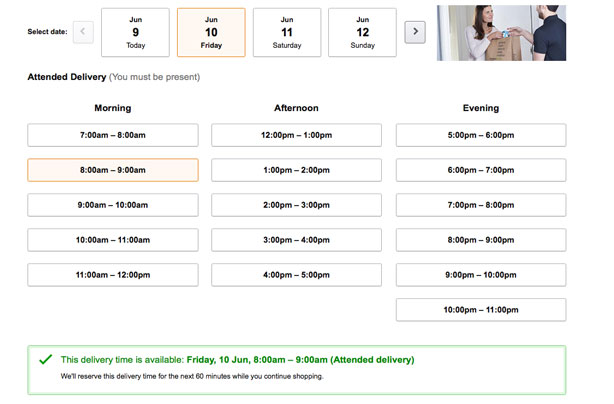Pick the 9:00pm – 10:00pm slot
The width and height of the screenshot is (614, 404).
(481, 275)
